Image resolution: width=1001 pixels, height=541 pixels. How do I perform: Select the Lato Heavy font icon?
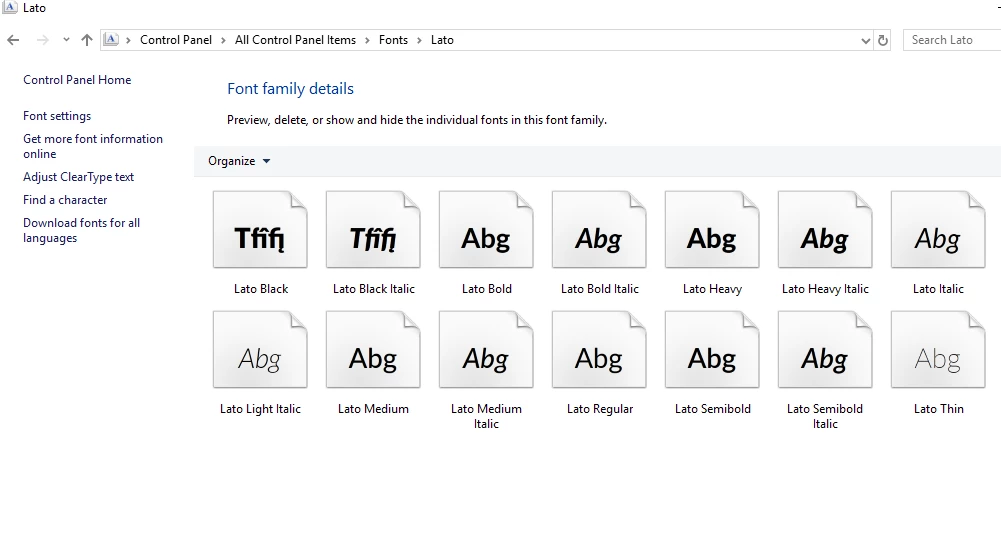(x=712, y=230)
